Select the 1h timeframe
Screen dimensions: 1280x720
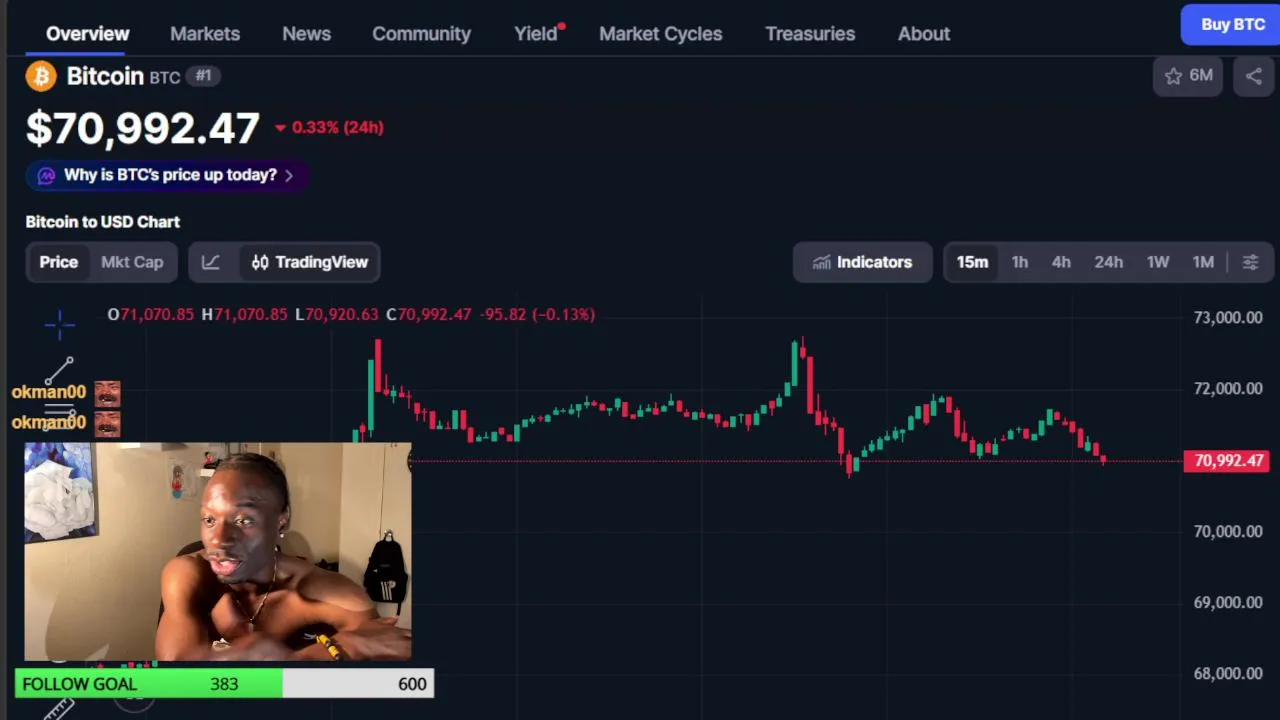(x=1019, y=262)
